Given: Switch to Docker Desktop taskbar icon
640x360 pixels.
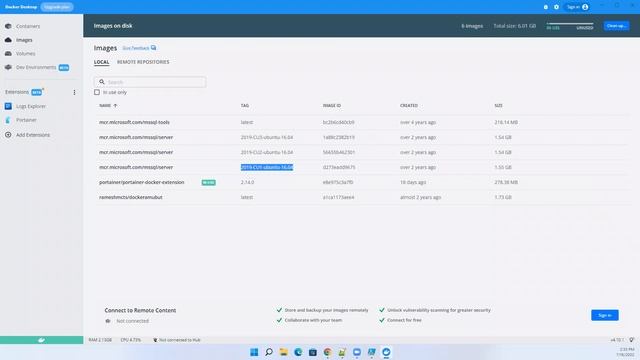Looking at the screenshot, I should [x=386, y=352].
